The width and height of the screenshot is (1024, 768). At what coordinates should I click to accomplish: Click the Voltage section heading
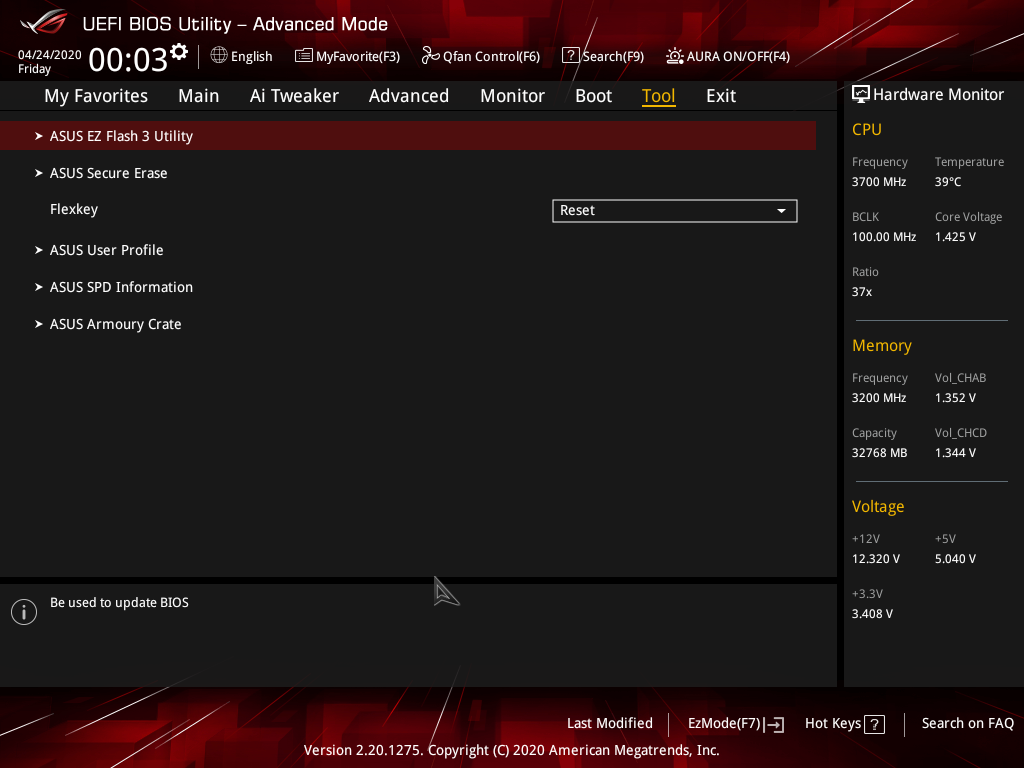[878, 507]
